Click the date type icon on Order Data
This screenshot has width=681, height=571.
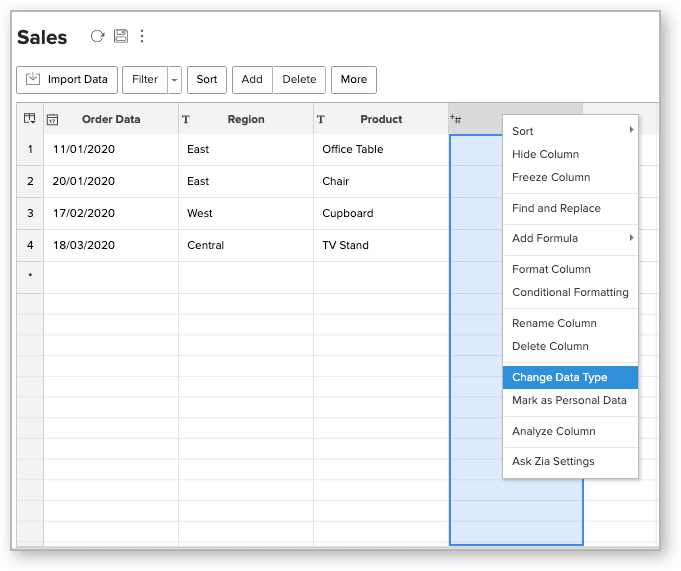click(52, 120)
